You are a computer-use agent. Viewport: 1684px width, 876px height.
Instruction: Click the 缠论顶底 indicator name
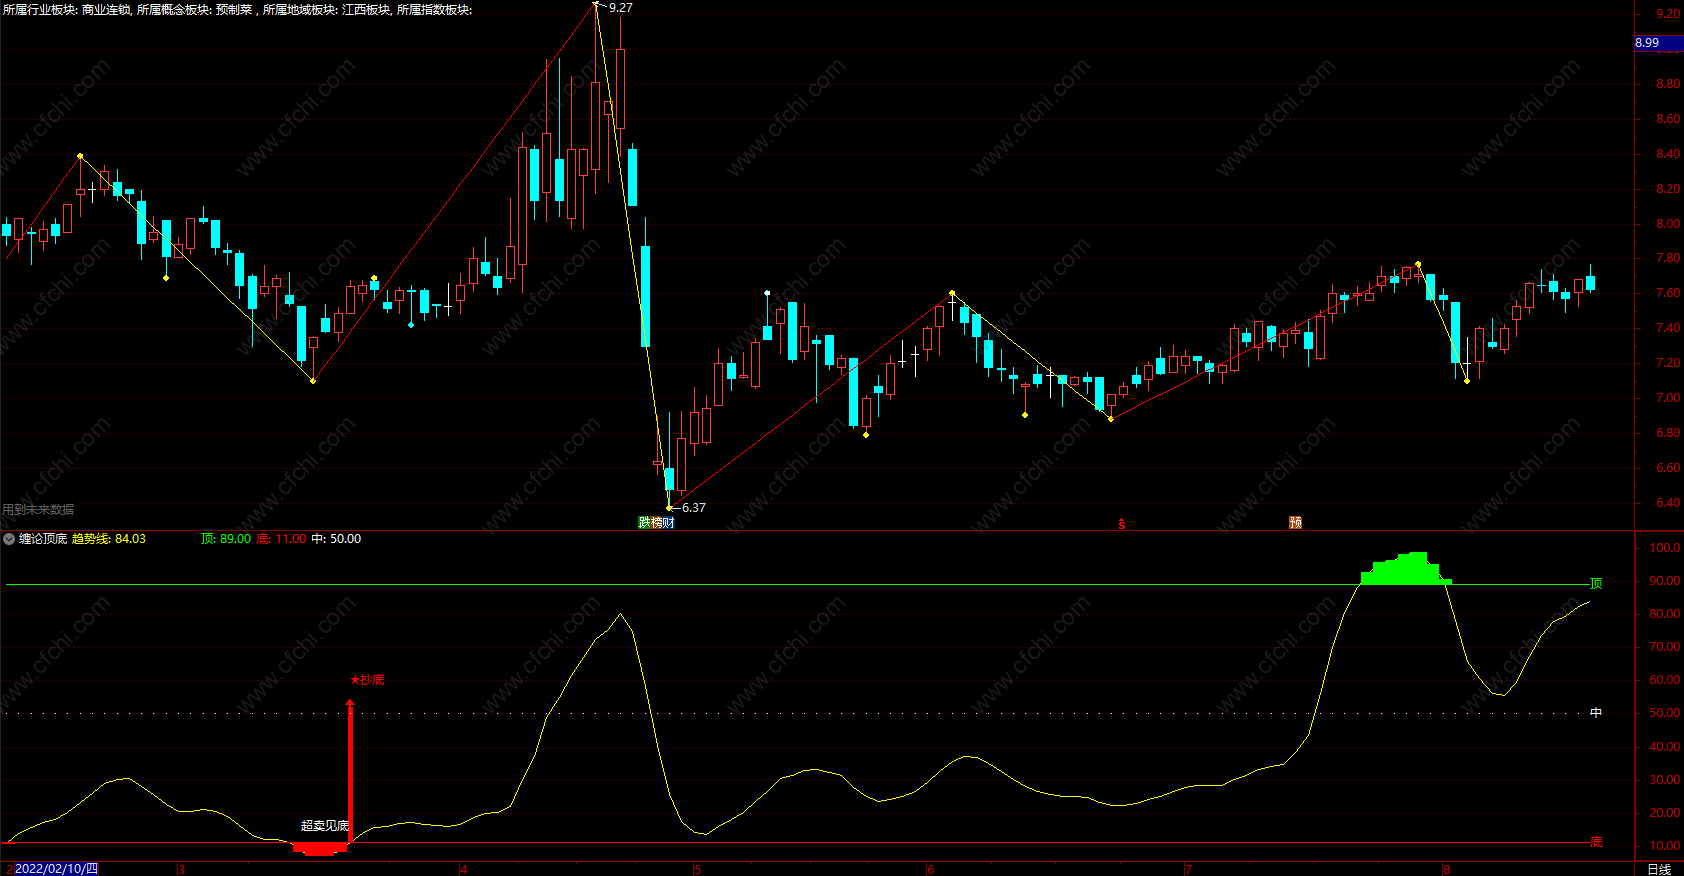click(x=43, y=539)
